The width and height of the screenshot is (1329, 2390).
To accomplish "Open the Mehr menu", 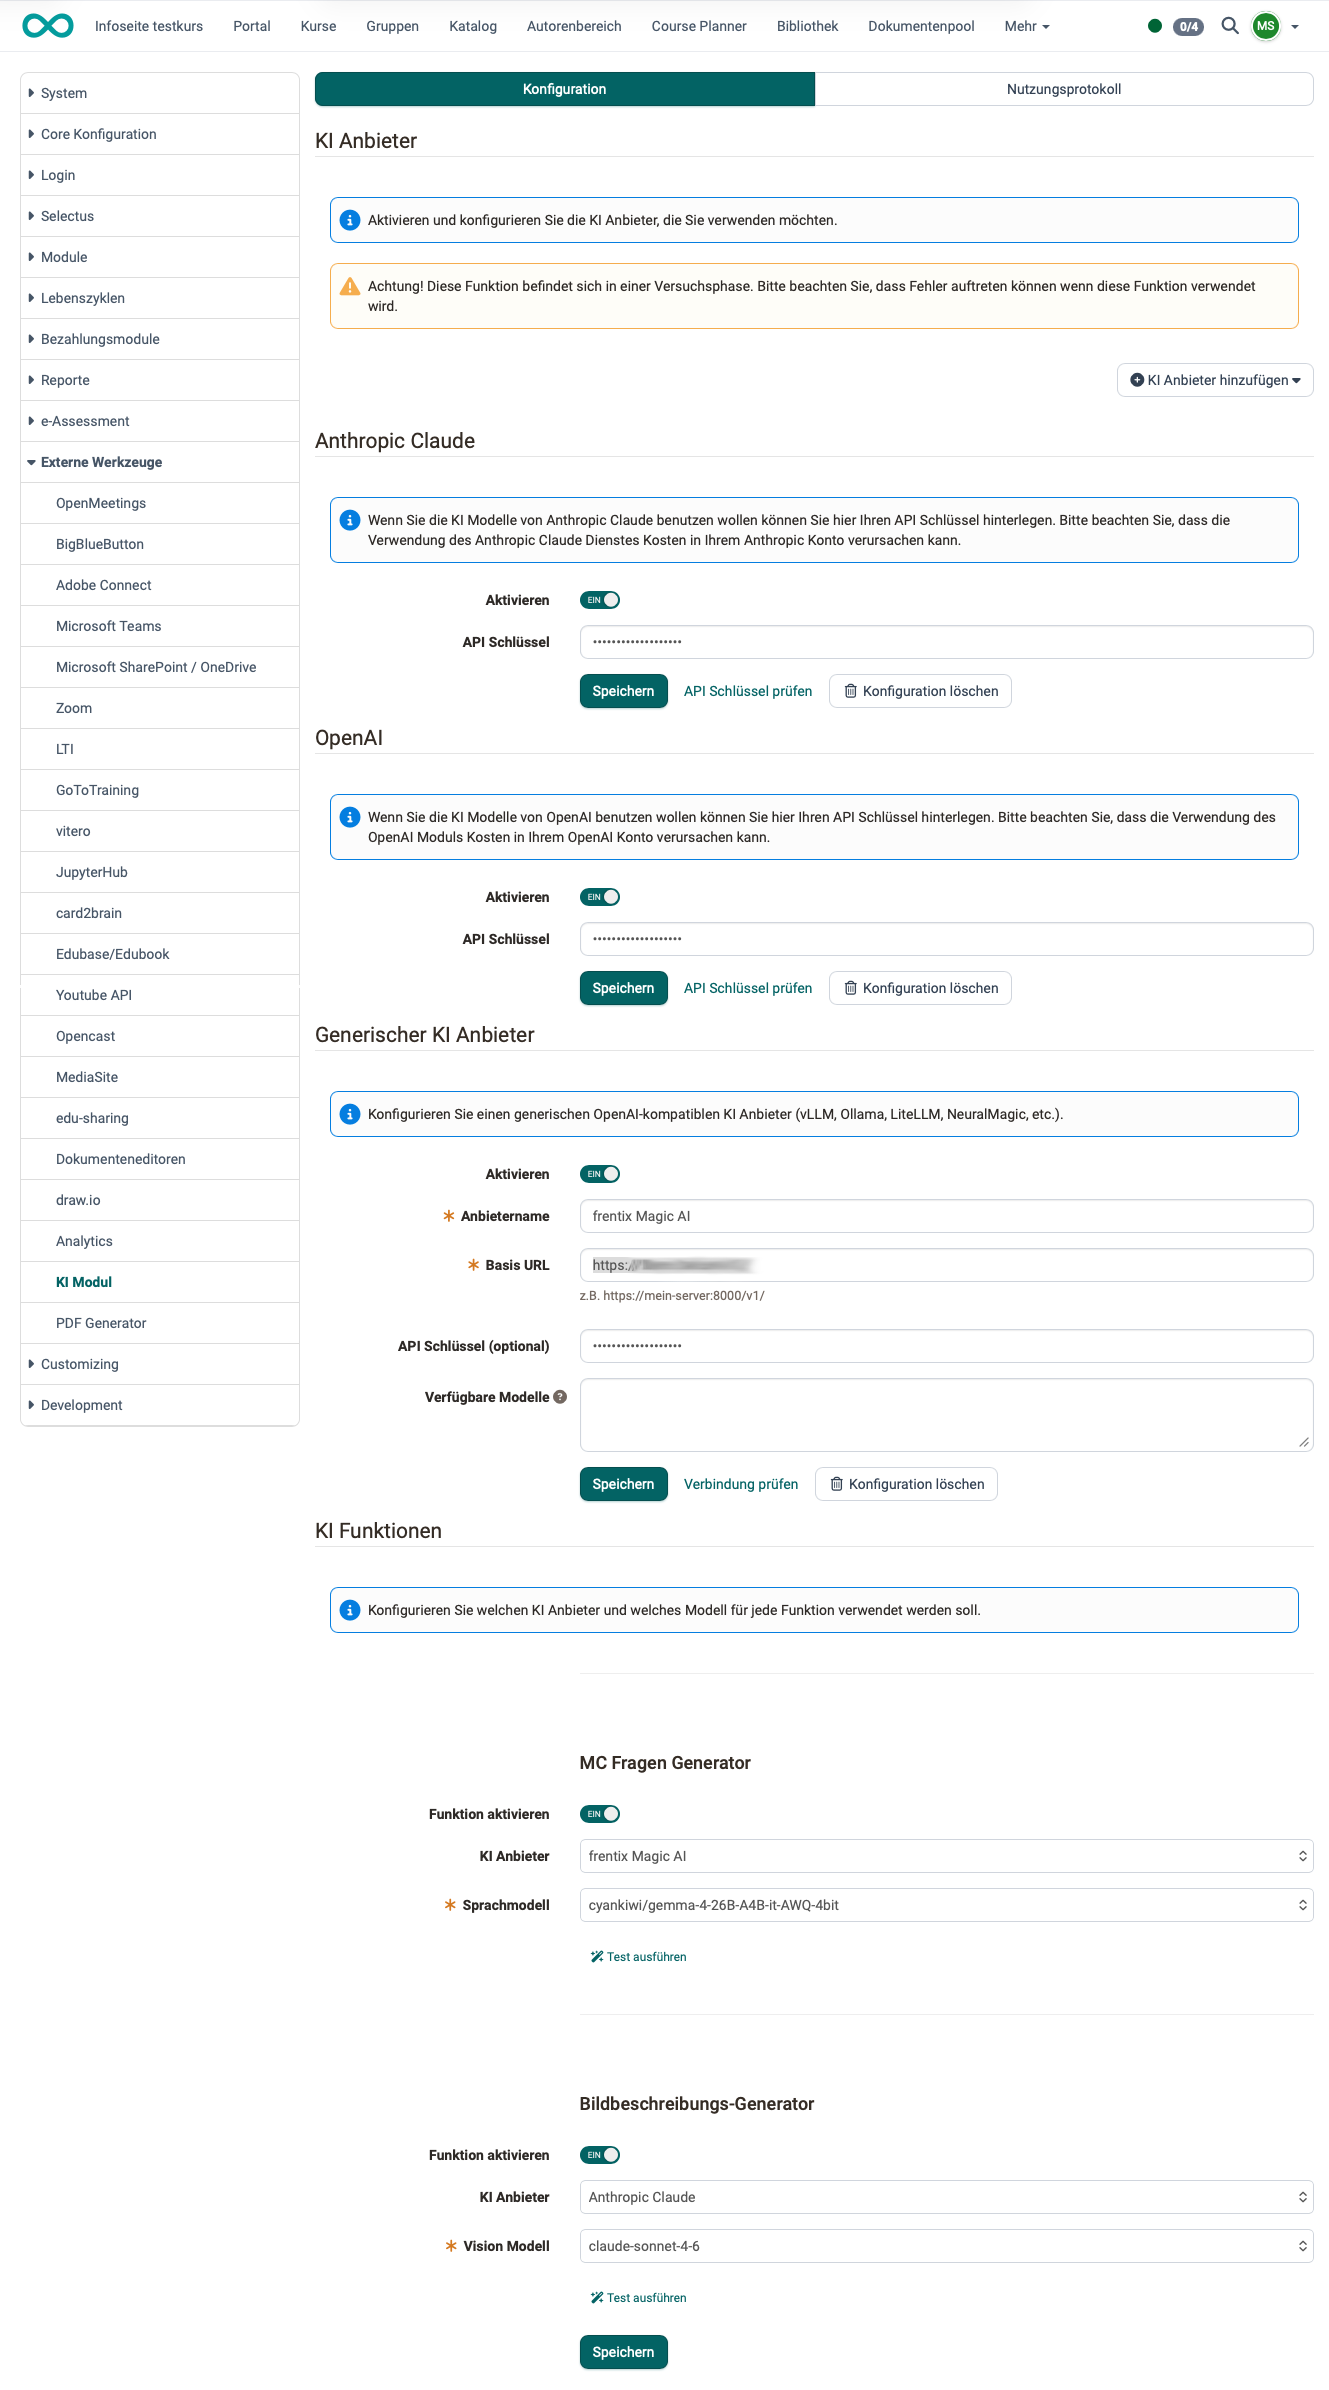I will pyautogui.click(x=1027, y=26).
